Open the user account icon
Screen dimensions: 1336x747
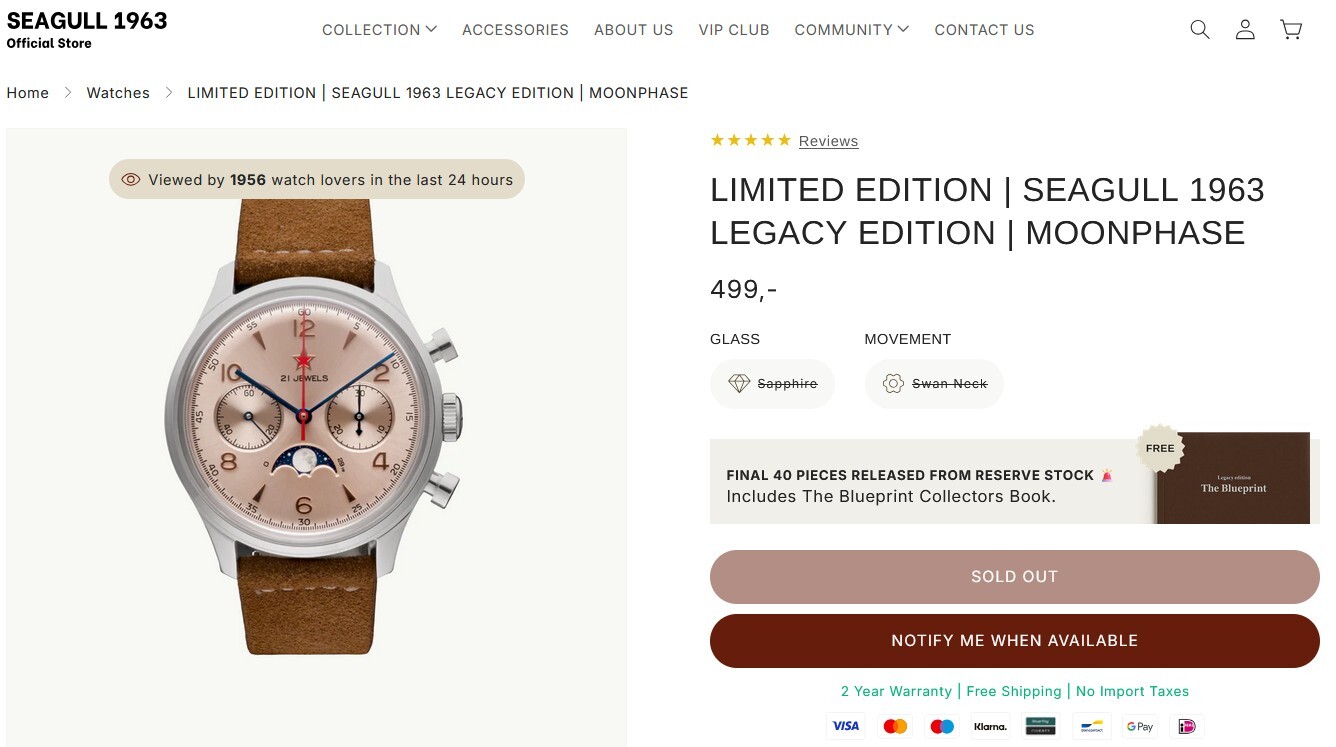[x=1245, y=30]
